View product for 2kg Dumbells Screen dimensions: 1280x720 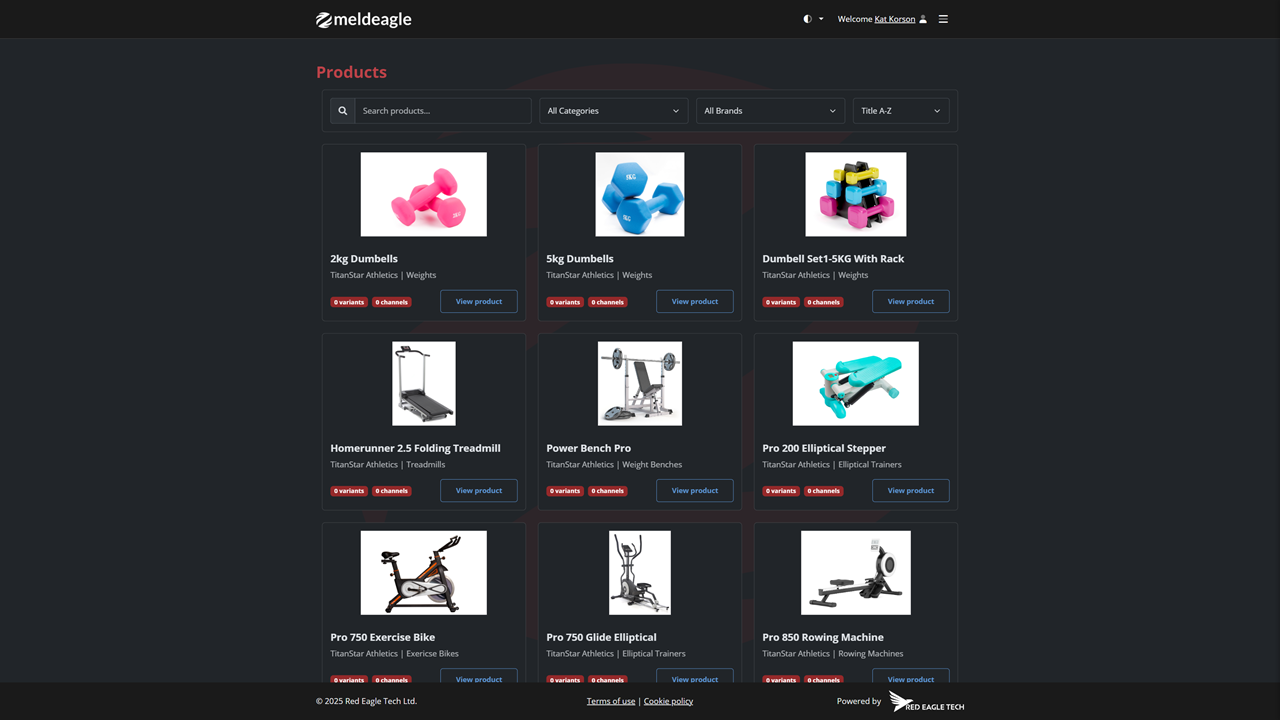point(478,301)
